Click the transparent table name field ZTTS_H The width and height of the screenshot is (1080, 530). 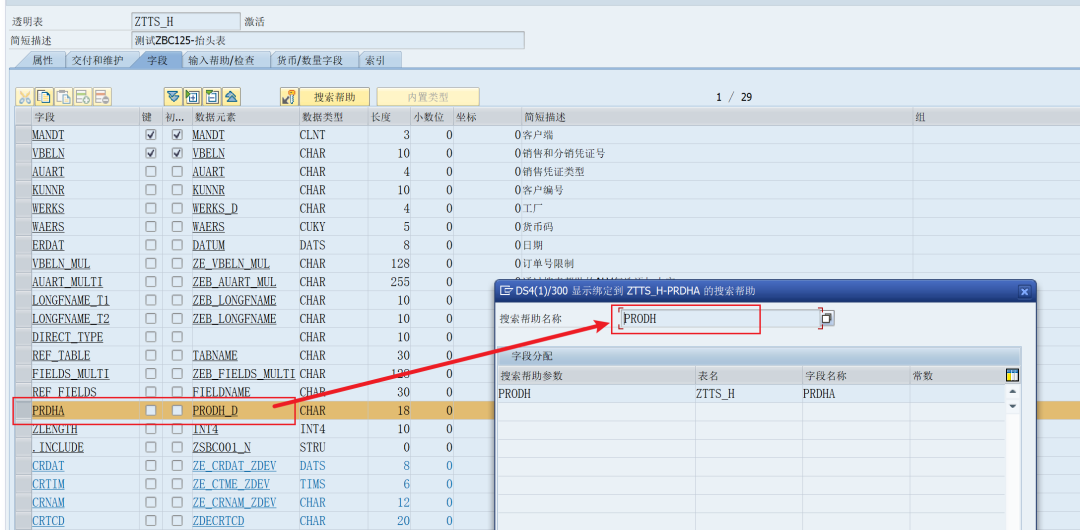(186, 21)
